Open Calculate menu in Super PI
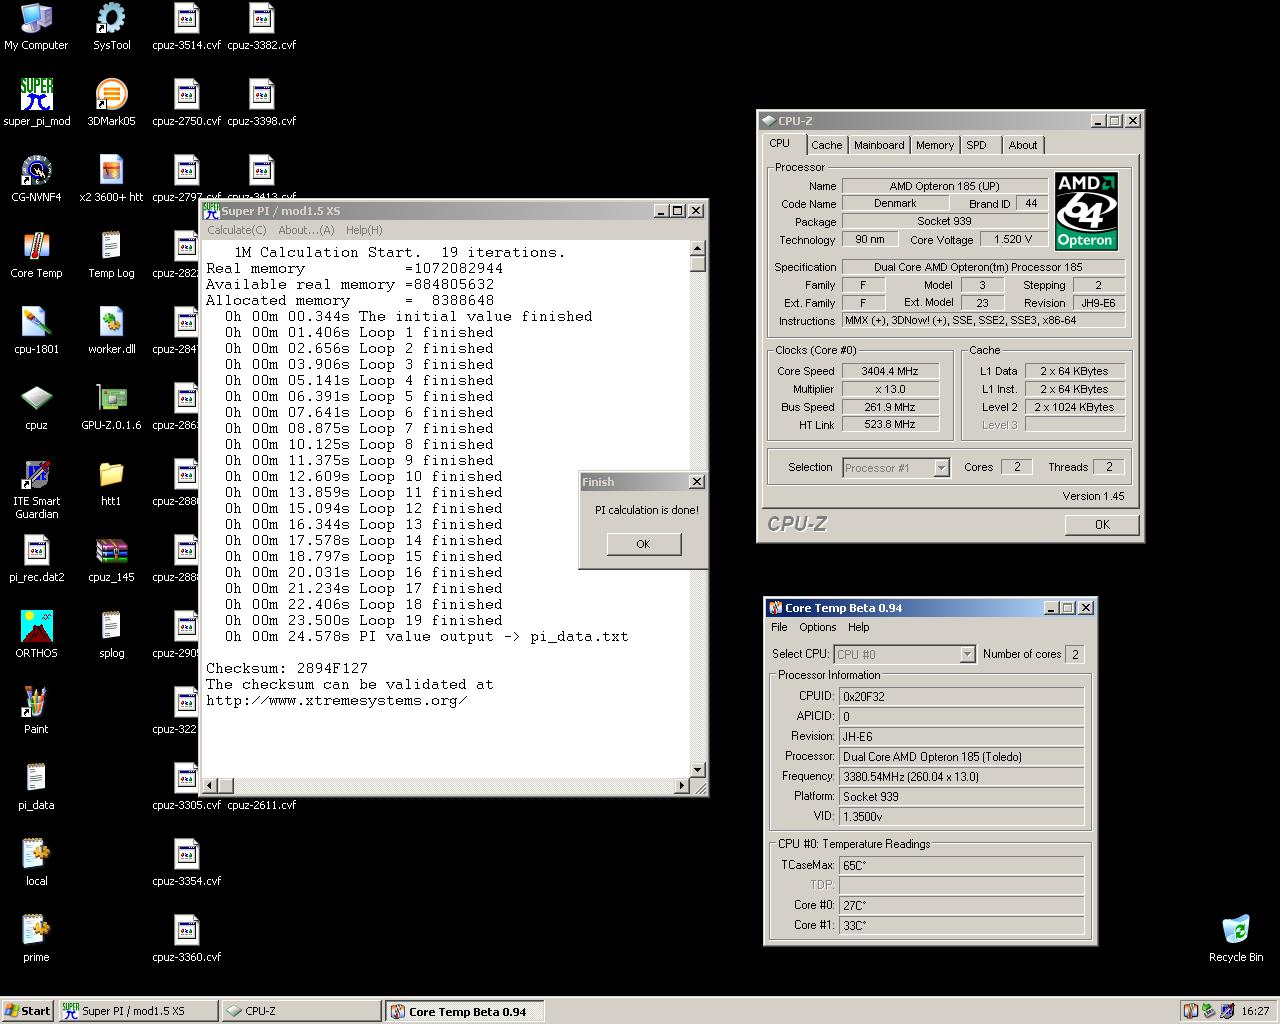Screen dimensions: 1280x1024 236,230
